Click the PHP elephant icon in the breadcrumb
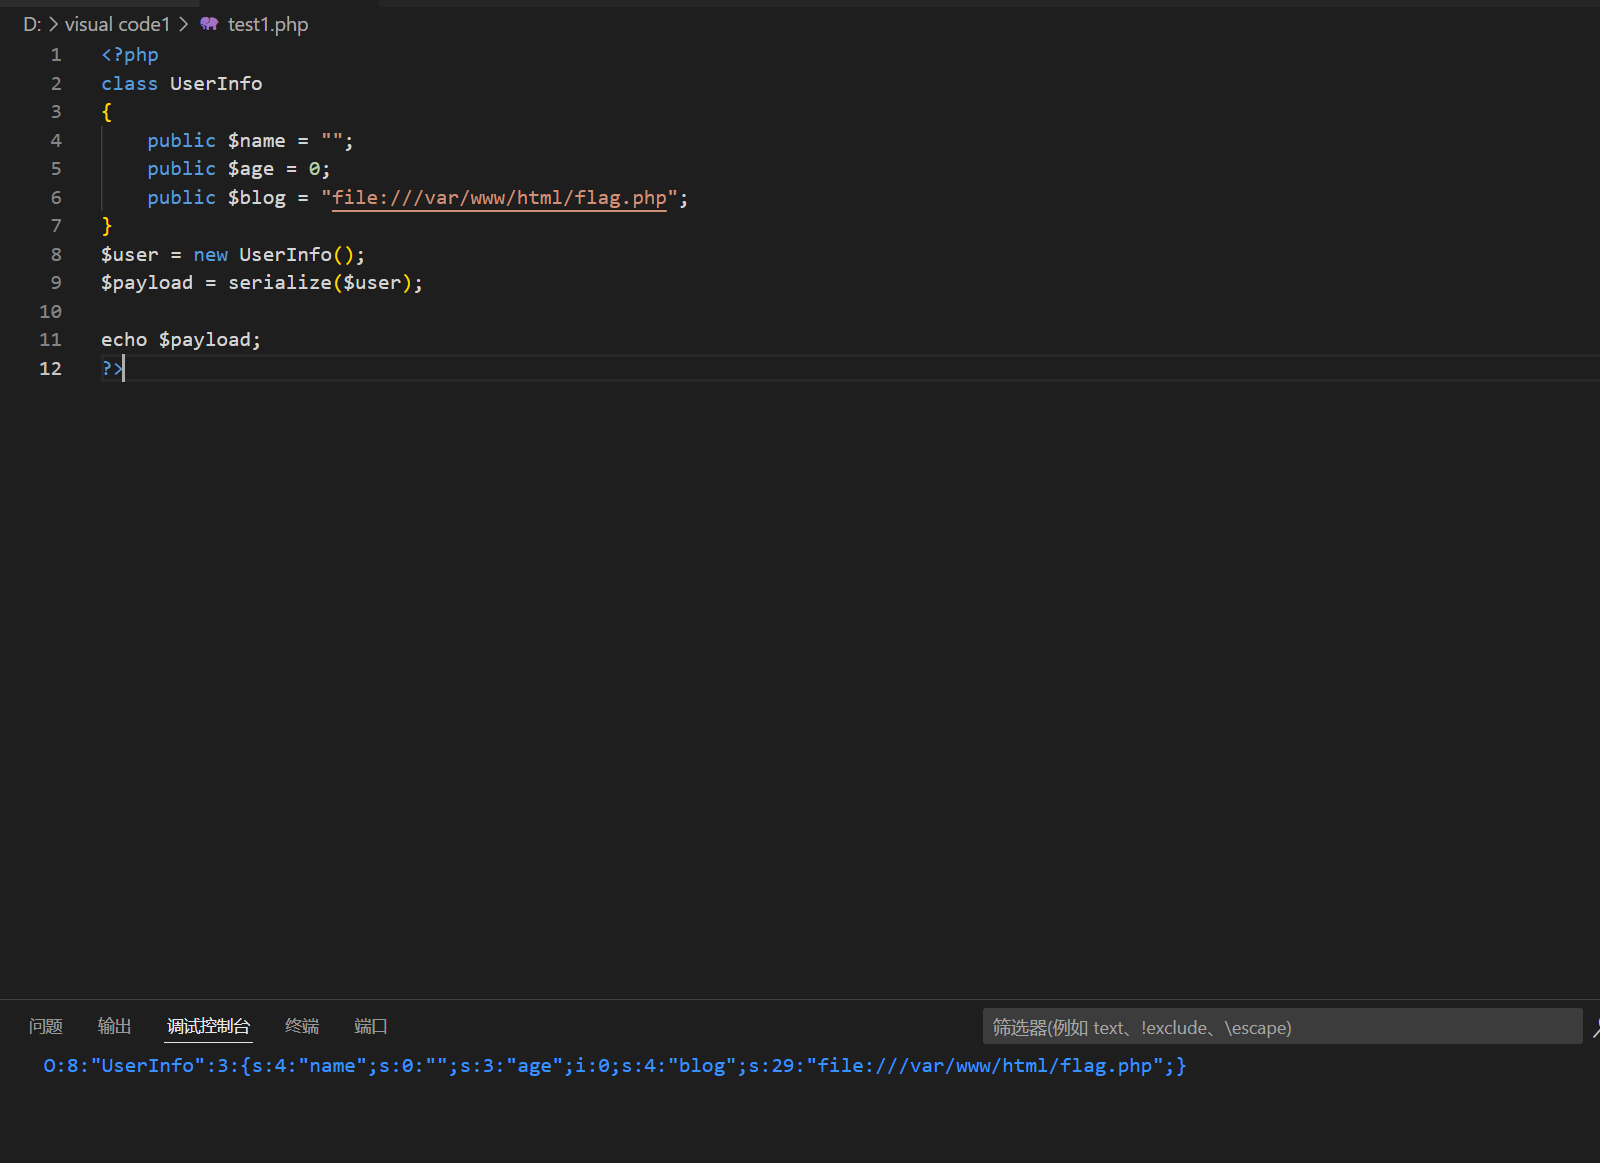This screenshot has height=1163, width=1600. pos(209,24)
